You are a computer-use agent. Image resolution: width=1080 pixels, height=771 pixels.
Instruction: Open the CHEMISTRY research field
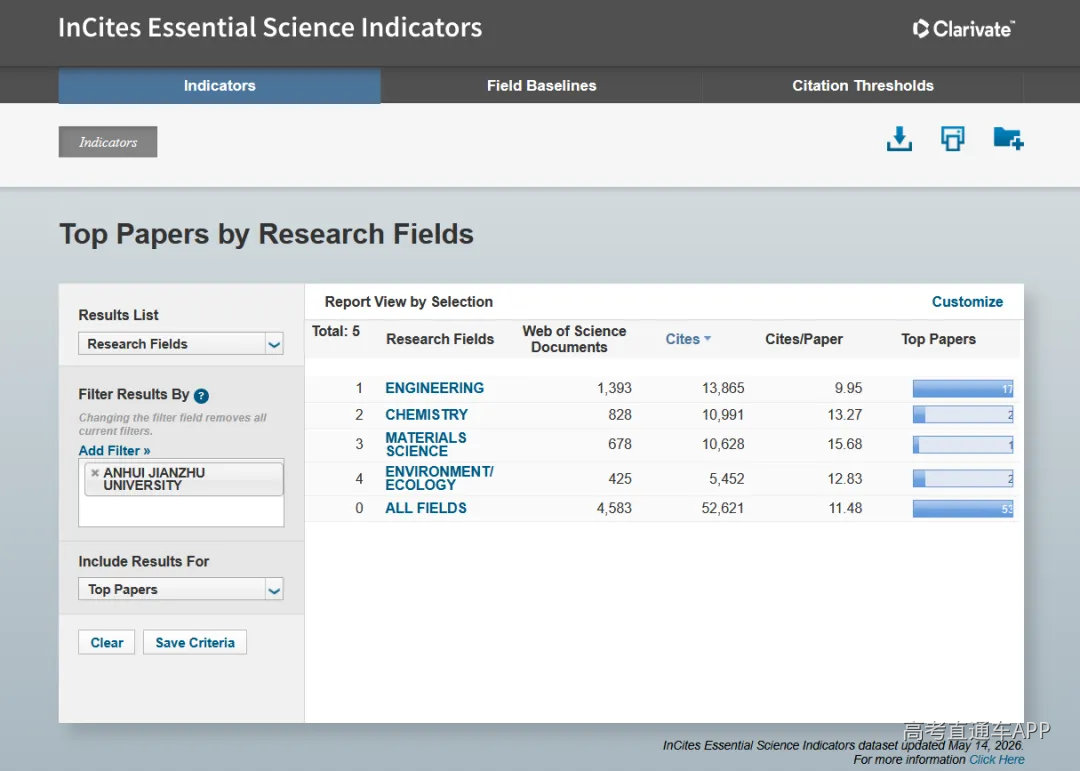click(426, 415)
